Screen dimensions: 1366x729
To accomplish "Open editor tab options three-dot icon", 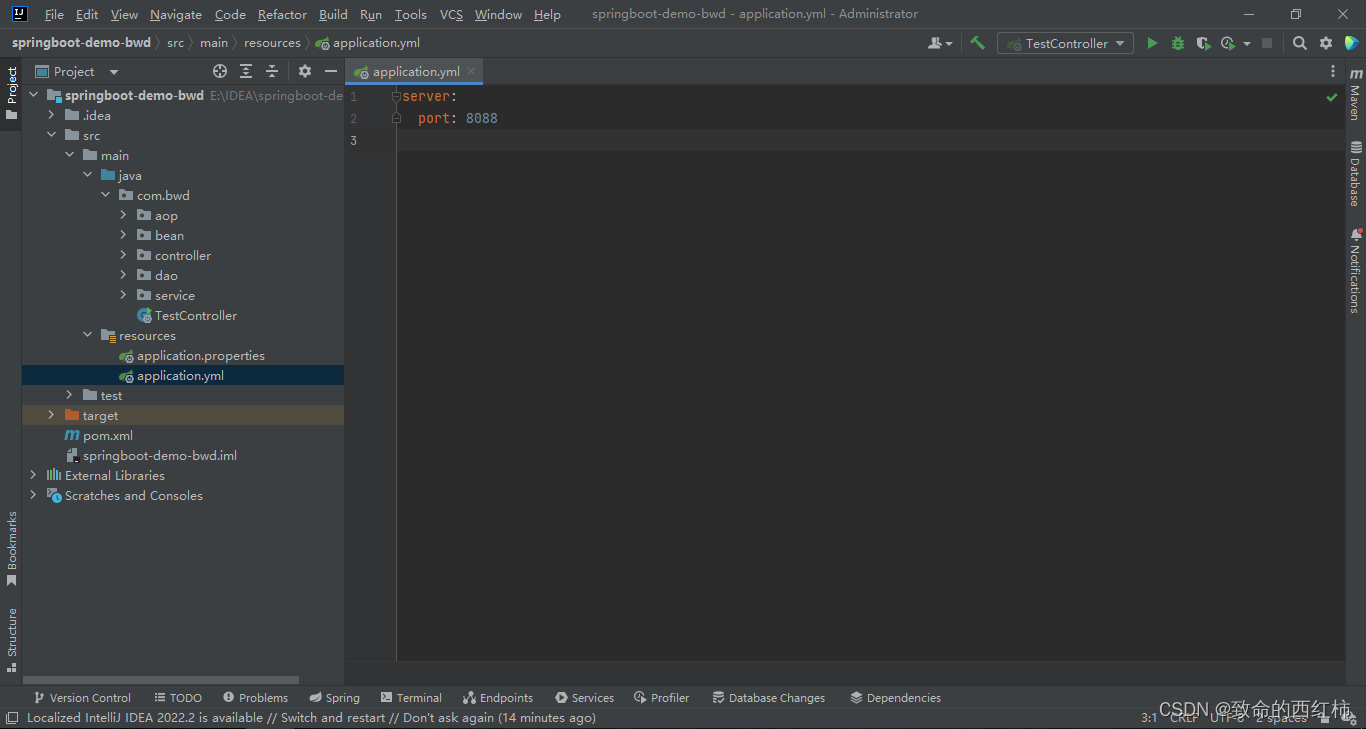I will click(1333, 71).
